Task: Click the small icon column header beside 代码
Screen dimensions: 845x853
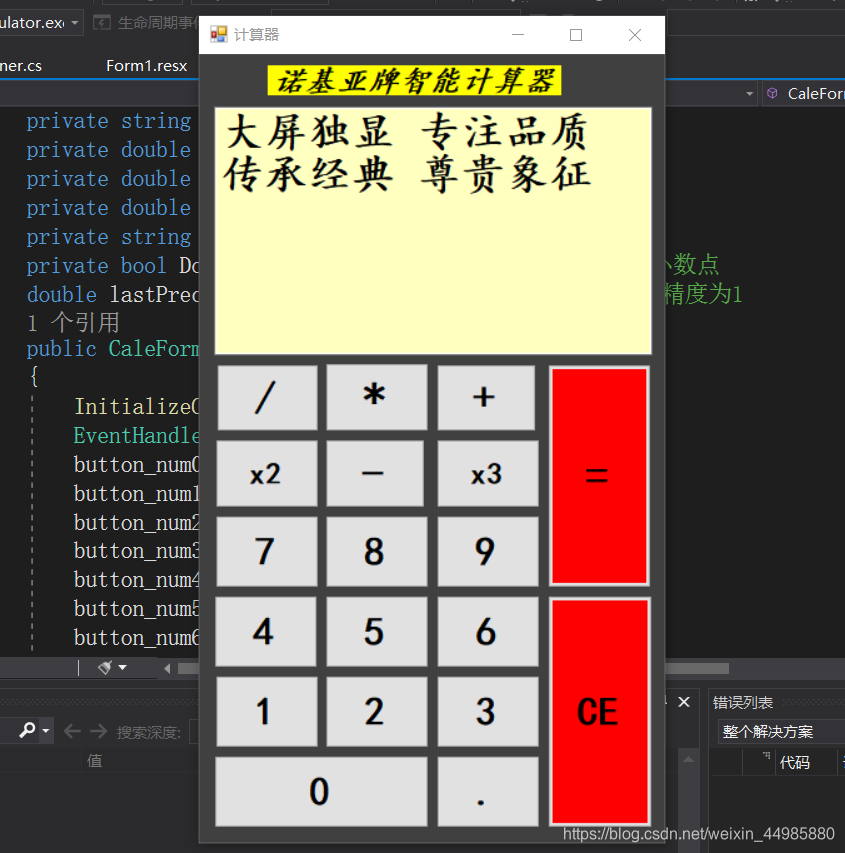Action: pos(766,755)
